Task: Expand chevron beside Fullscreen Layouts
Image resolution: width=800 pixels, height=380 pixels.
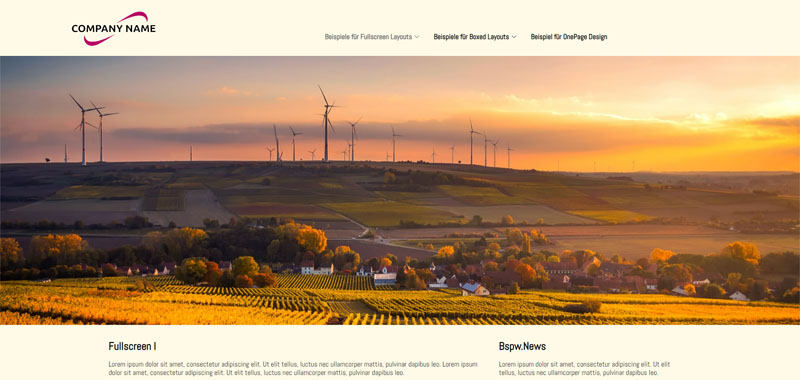Action: [x=417, y=37]
